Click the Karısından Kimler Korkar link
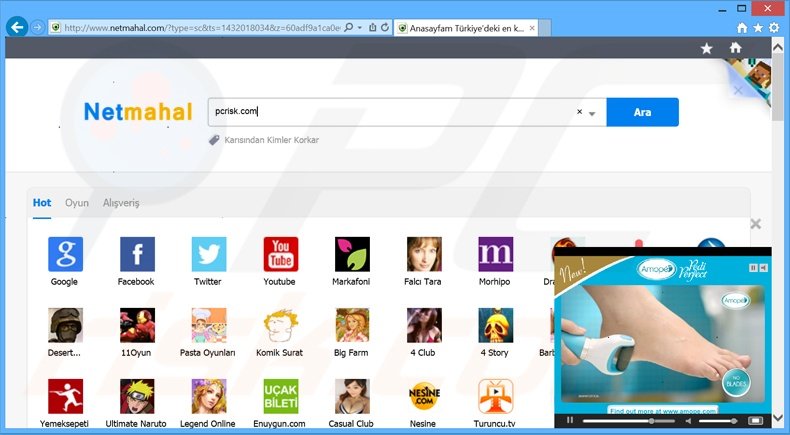The height and width of the screenshot is (435, 790). pyautogui.click(x=271, y=140)
